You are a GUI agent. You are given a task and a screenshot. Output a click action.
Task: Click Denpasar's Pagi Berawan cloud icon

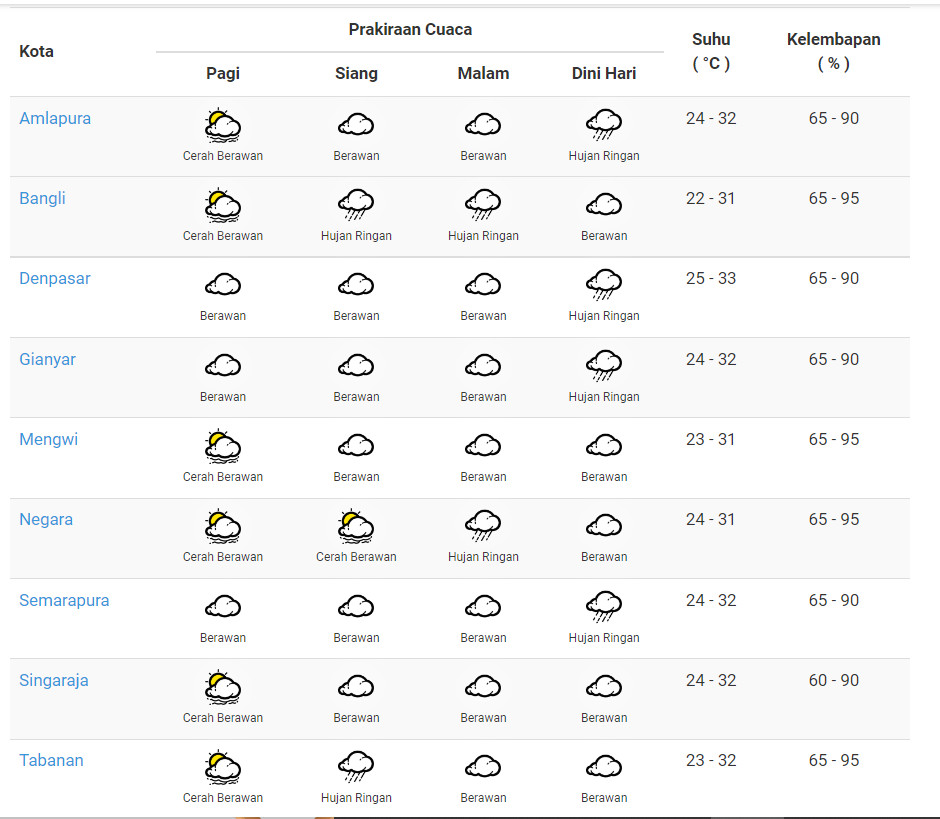click(x=222, y=285)
